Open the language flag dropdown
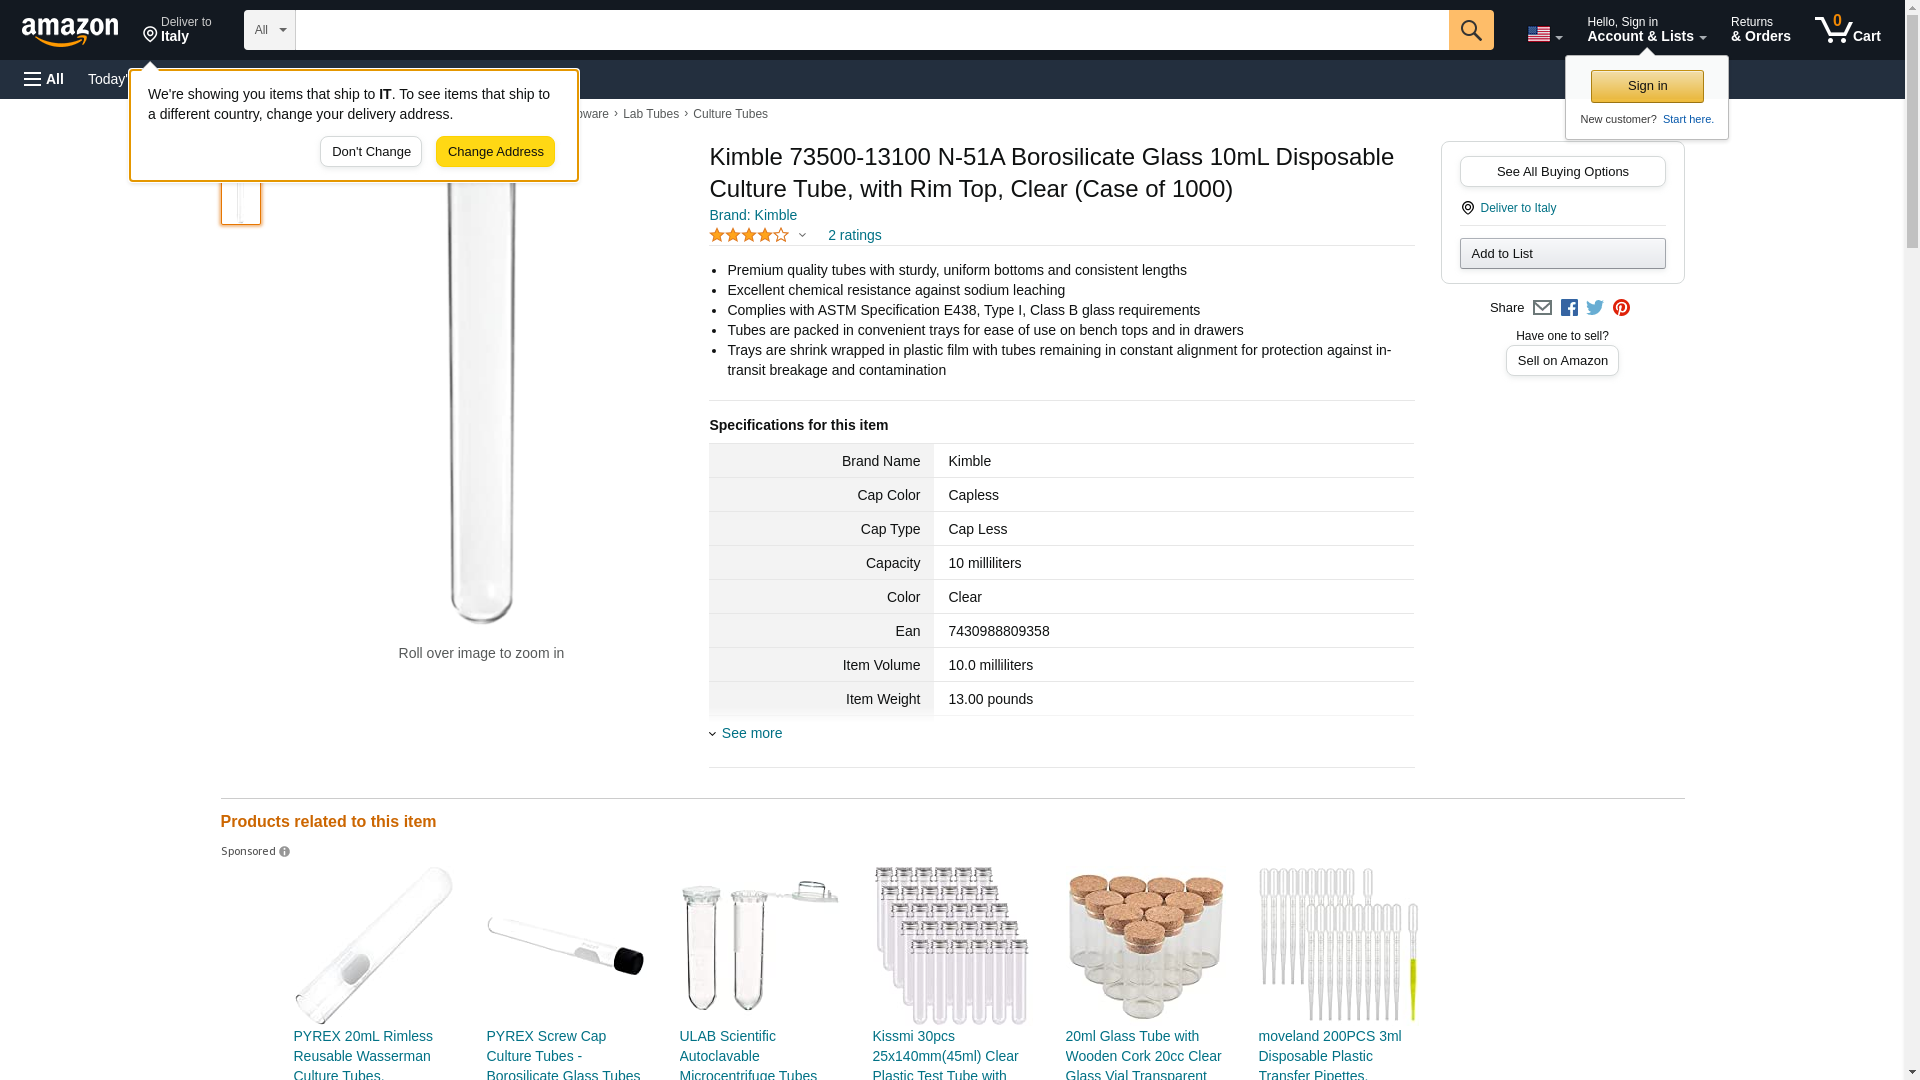The height and width of the screenshot is (1080, 1920). click(x=1544, y=34)
